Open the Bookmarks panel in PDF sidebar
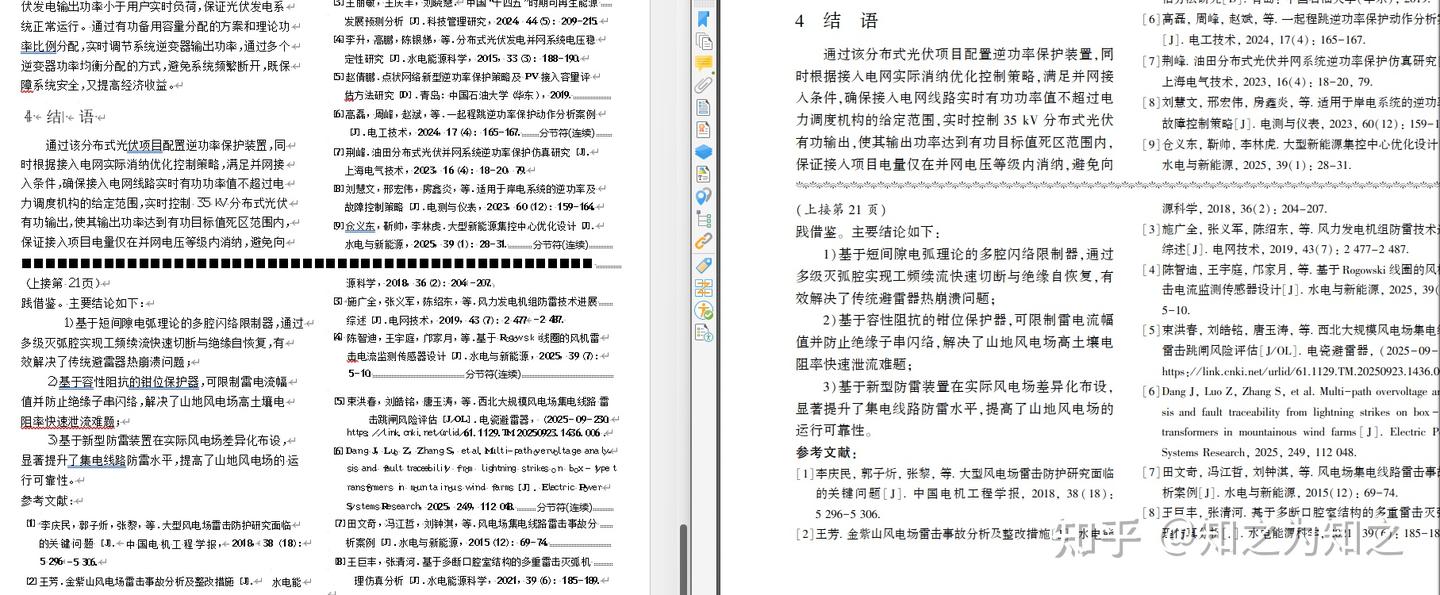1440x595 pixels. (703, 19)
